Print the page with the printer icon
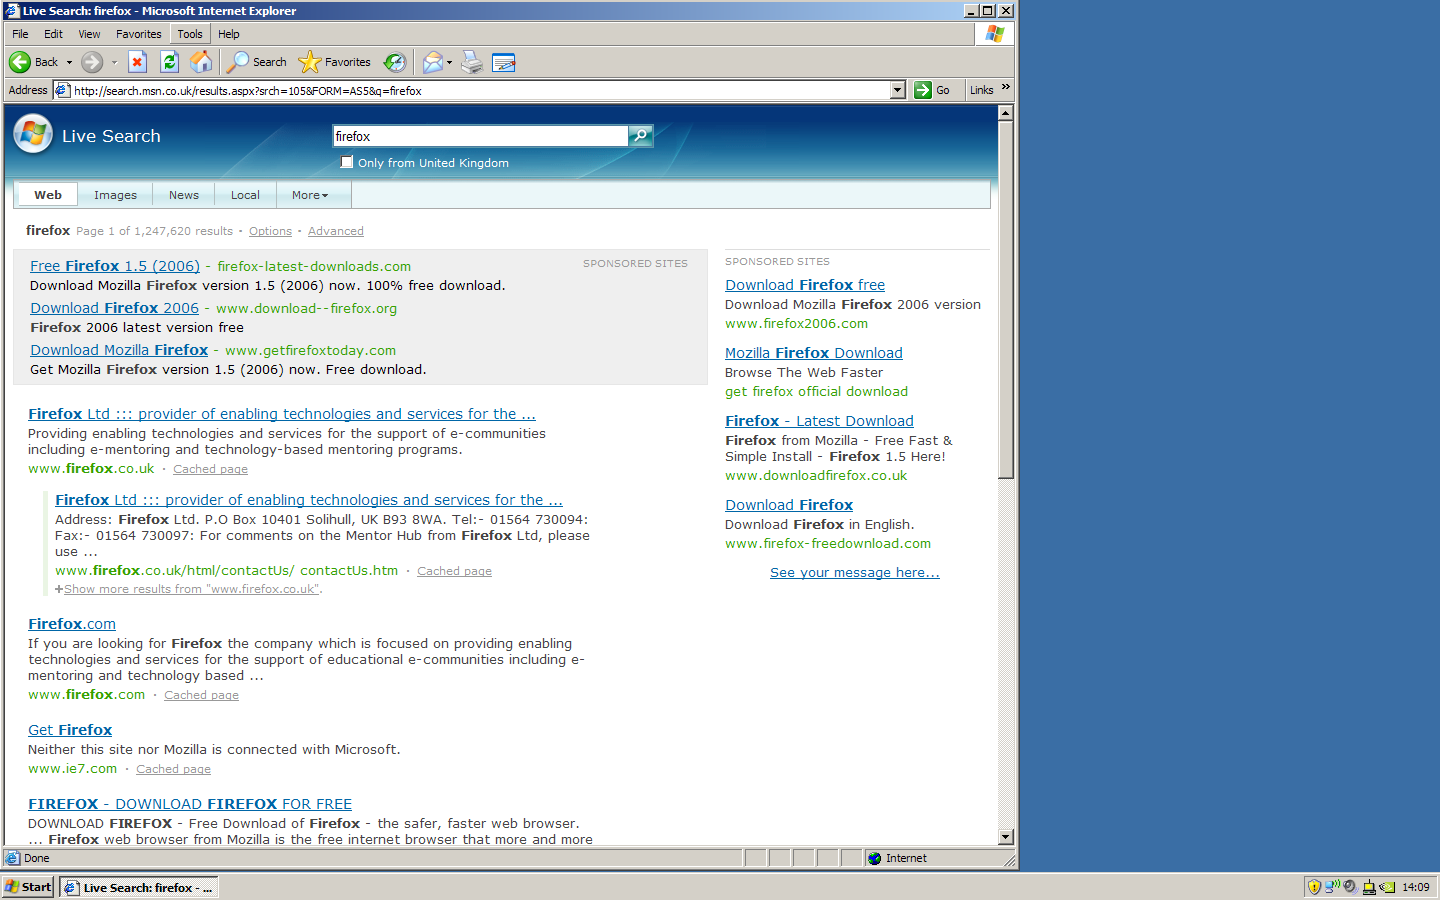 pos(472,62)
